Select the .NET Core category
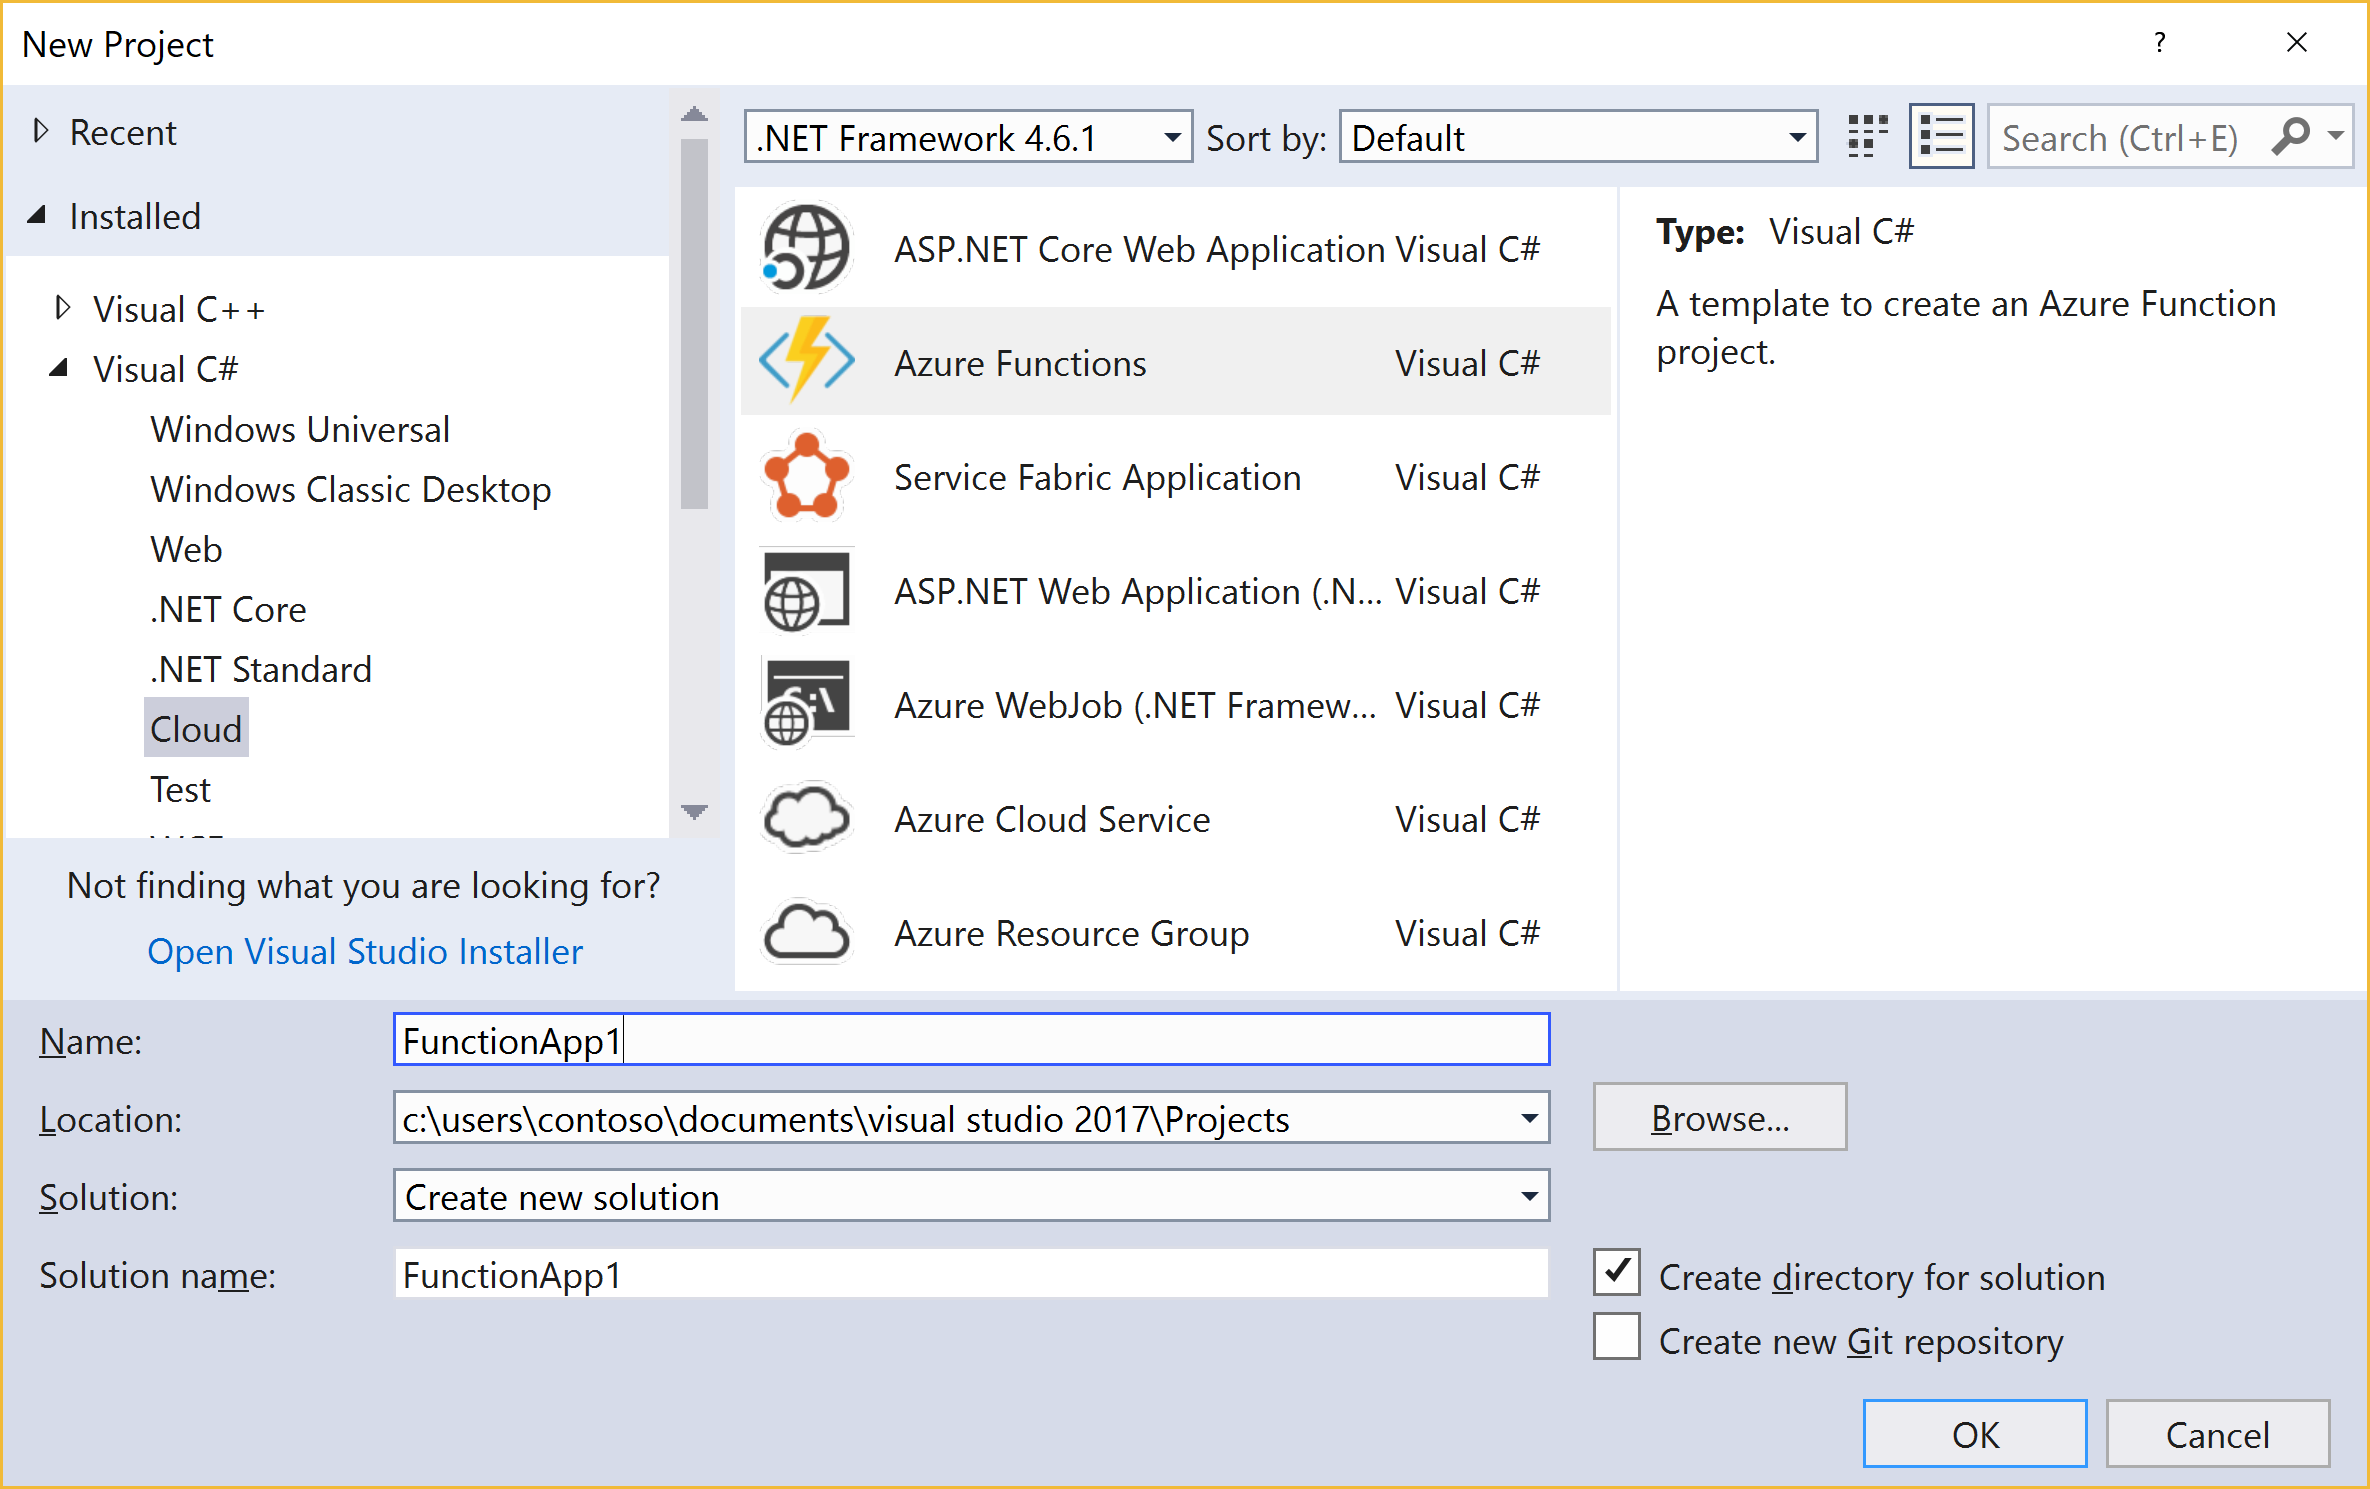Screen dimensions: 2370x1489 (228, 609)
